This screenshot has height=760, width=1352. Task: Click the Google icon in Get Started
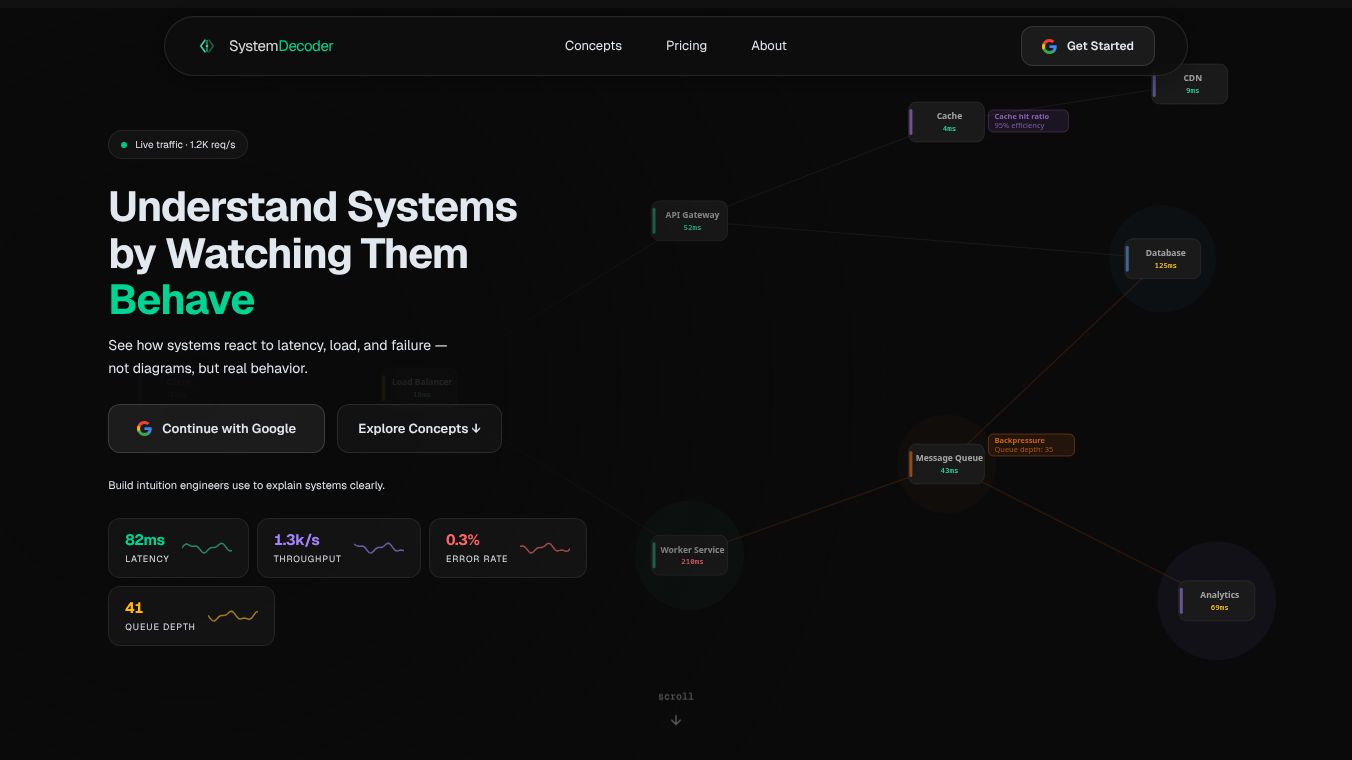1049,46
